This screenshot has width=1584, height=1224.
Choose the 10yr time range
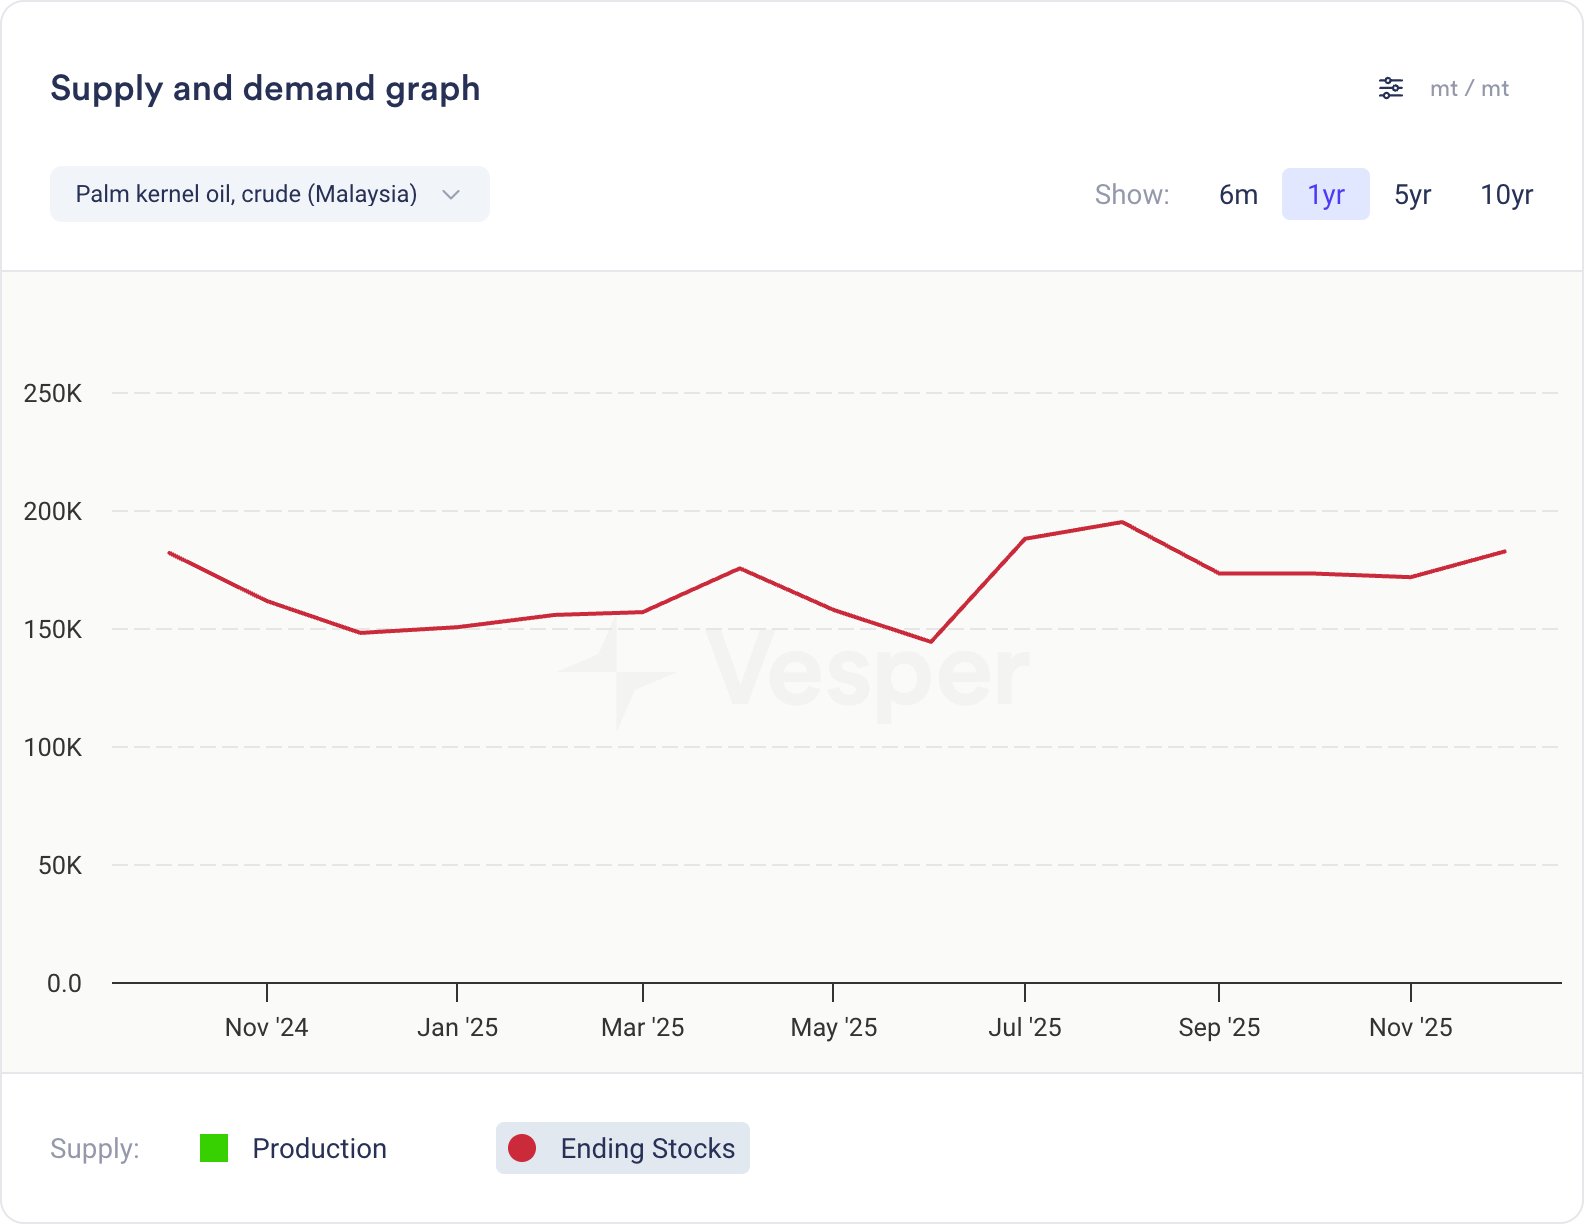[x=1506, y=194]
